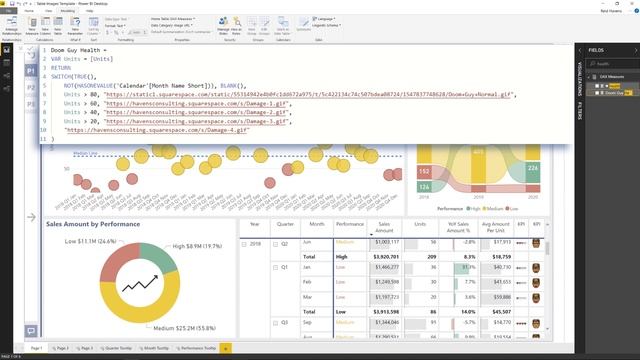
Task: Open the Linguistic Schema dropdown
Action: pyautogui.click(x=327, y=25)
